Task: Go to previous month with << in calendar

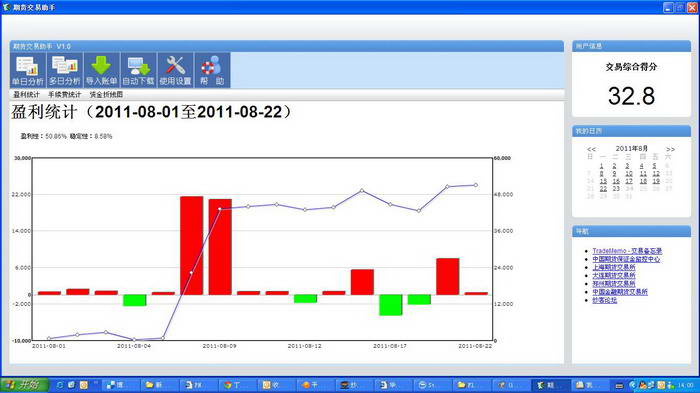Action: pos(591,149)
